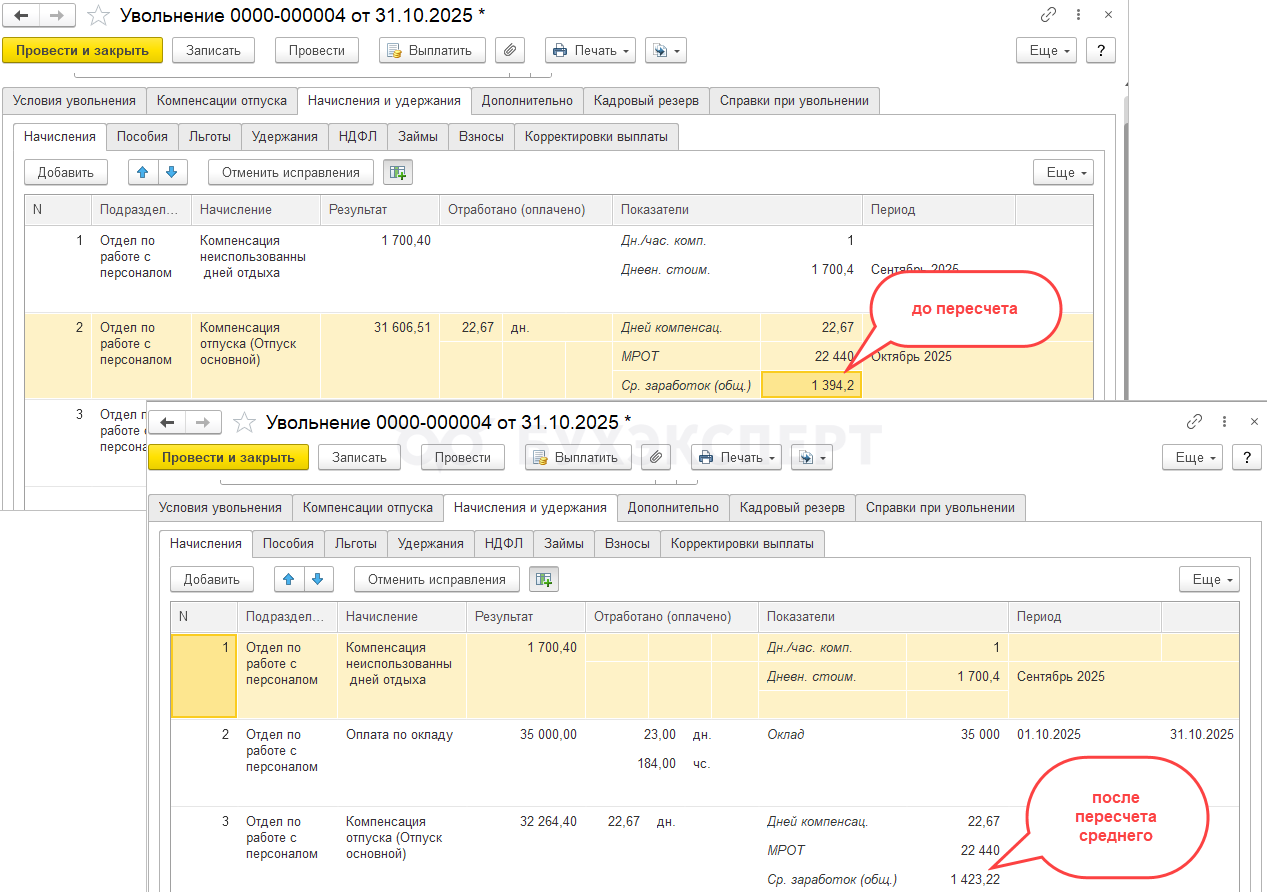Viewport: 1267px width, 892px height.
Task: Click the back navigation arrow in front window
Action: coord(168,423)
